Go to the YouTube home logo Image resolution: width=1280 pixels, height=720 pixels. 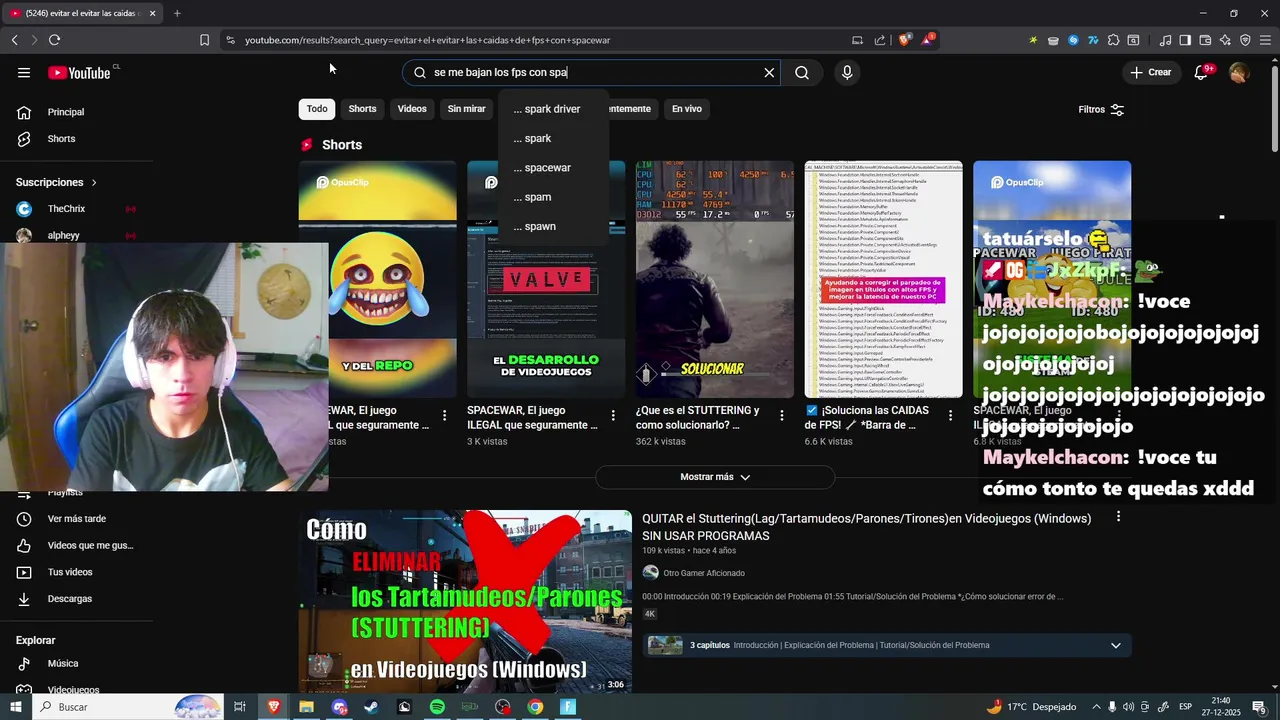(79, 72)
